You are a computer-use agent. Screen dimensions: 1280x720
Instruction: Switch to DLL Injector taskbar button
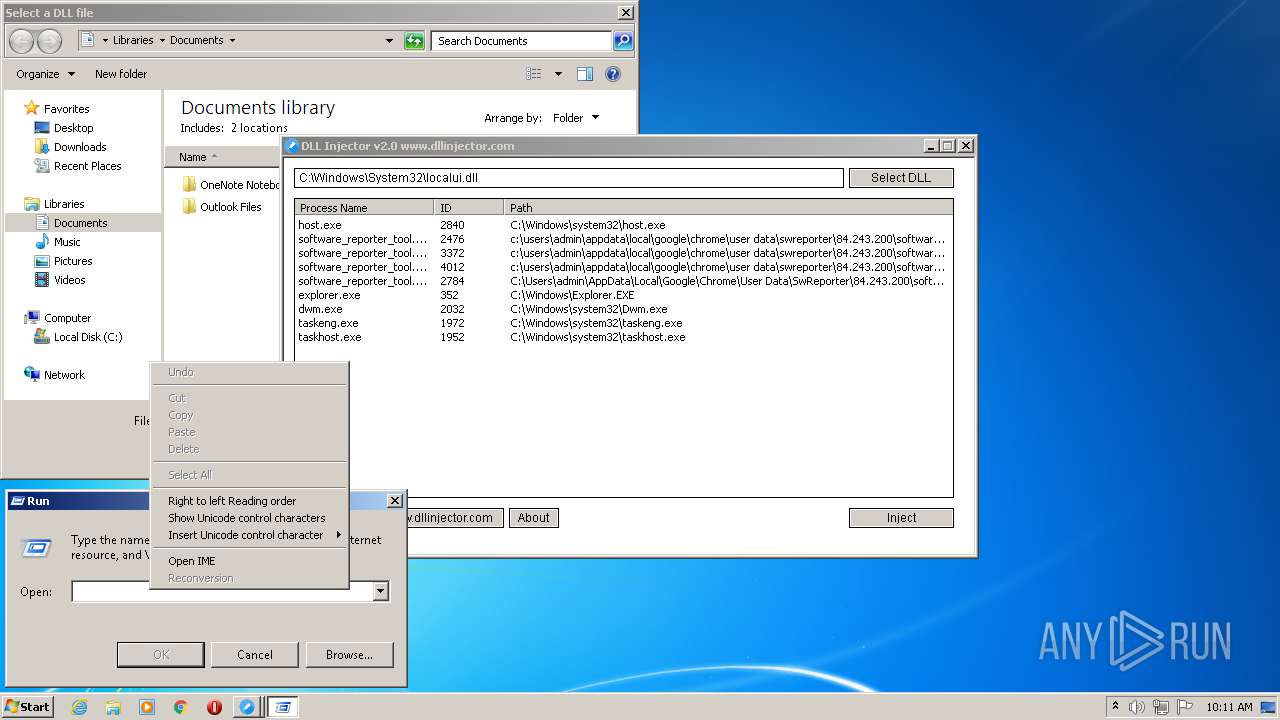tap(246, 707)
